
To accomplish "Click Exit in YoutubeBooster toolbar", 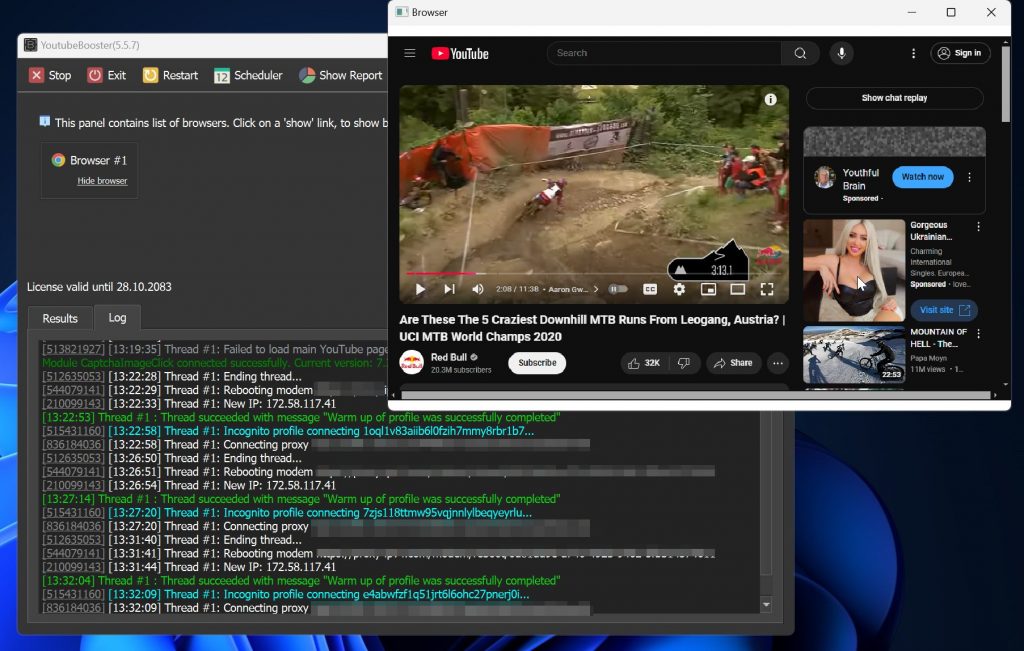I will click(106, 75).
